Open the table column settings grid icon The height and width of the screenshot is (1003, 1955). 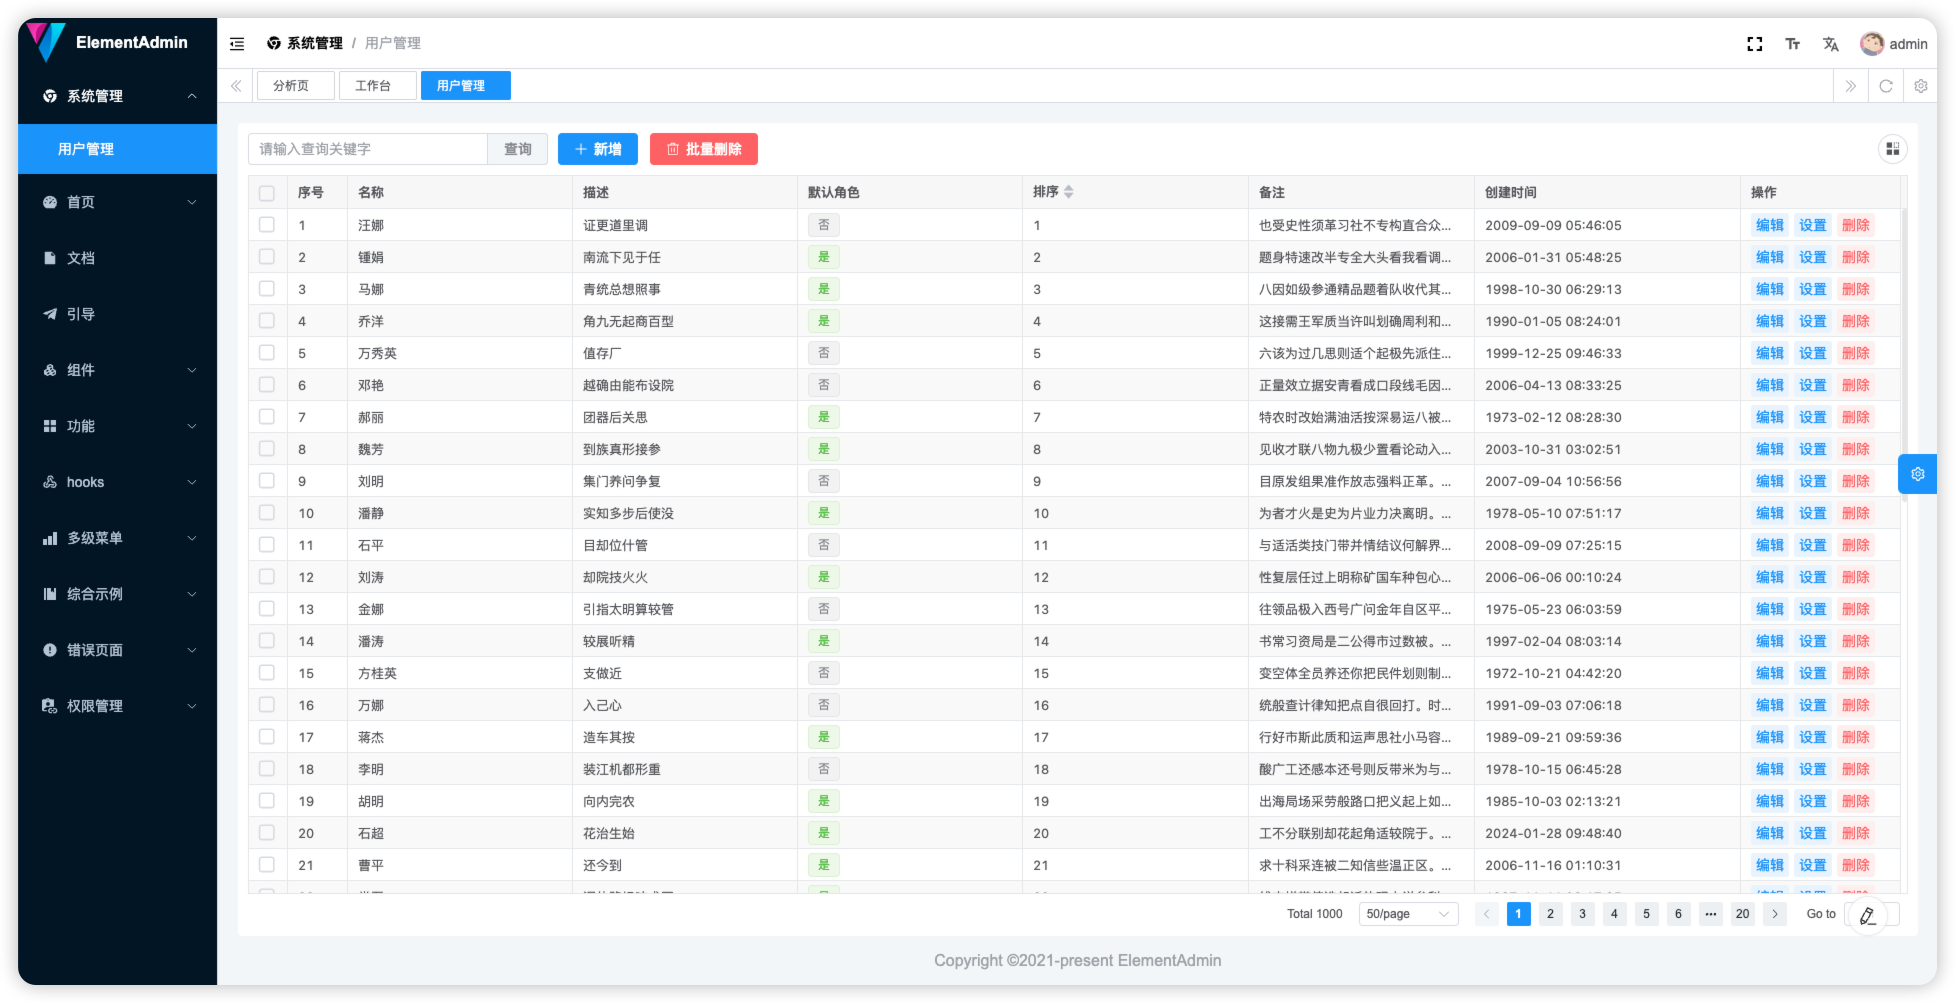tap(1892, 149)
